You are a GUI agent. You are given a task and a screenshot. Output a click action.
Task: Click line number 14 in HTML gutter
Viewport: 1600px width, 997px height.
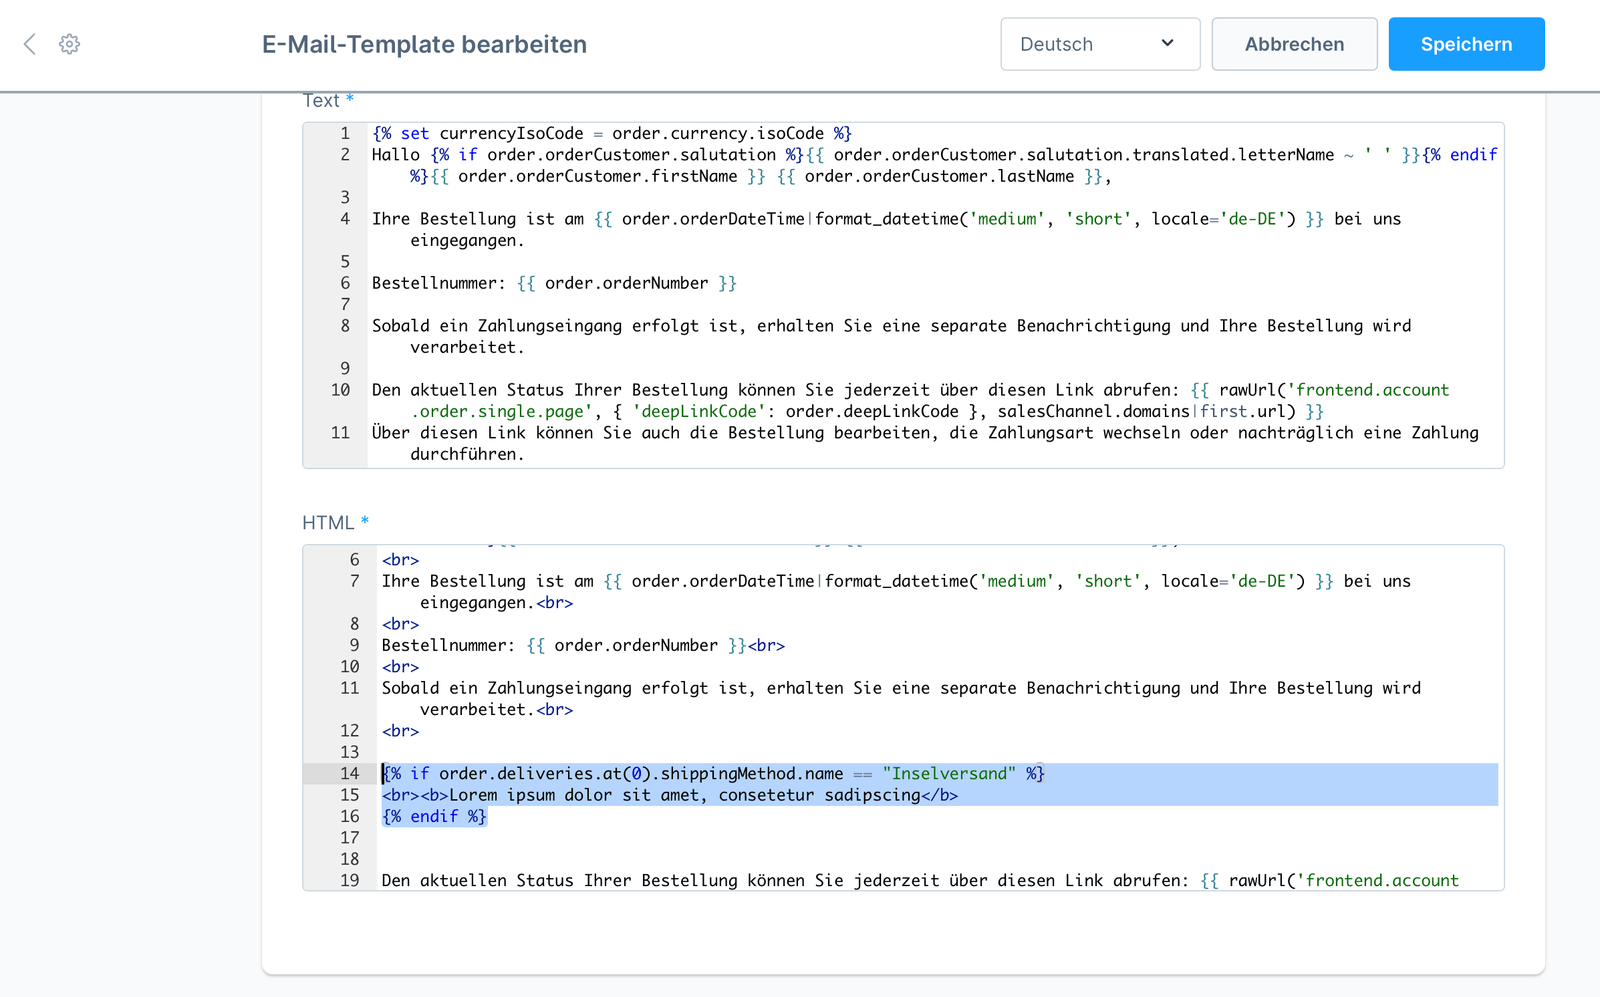[349, 774]
